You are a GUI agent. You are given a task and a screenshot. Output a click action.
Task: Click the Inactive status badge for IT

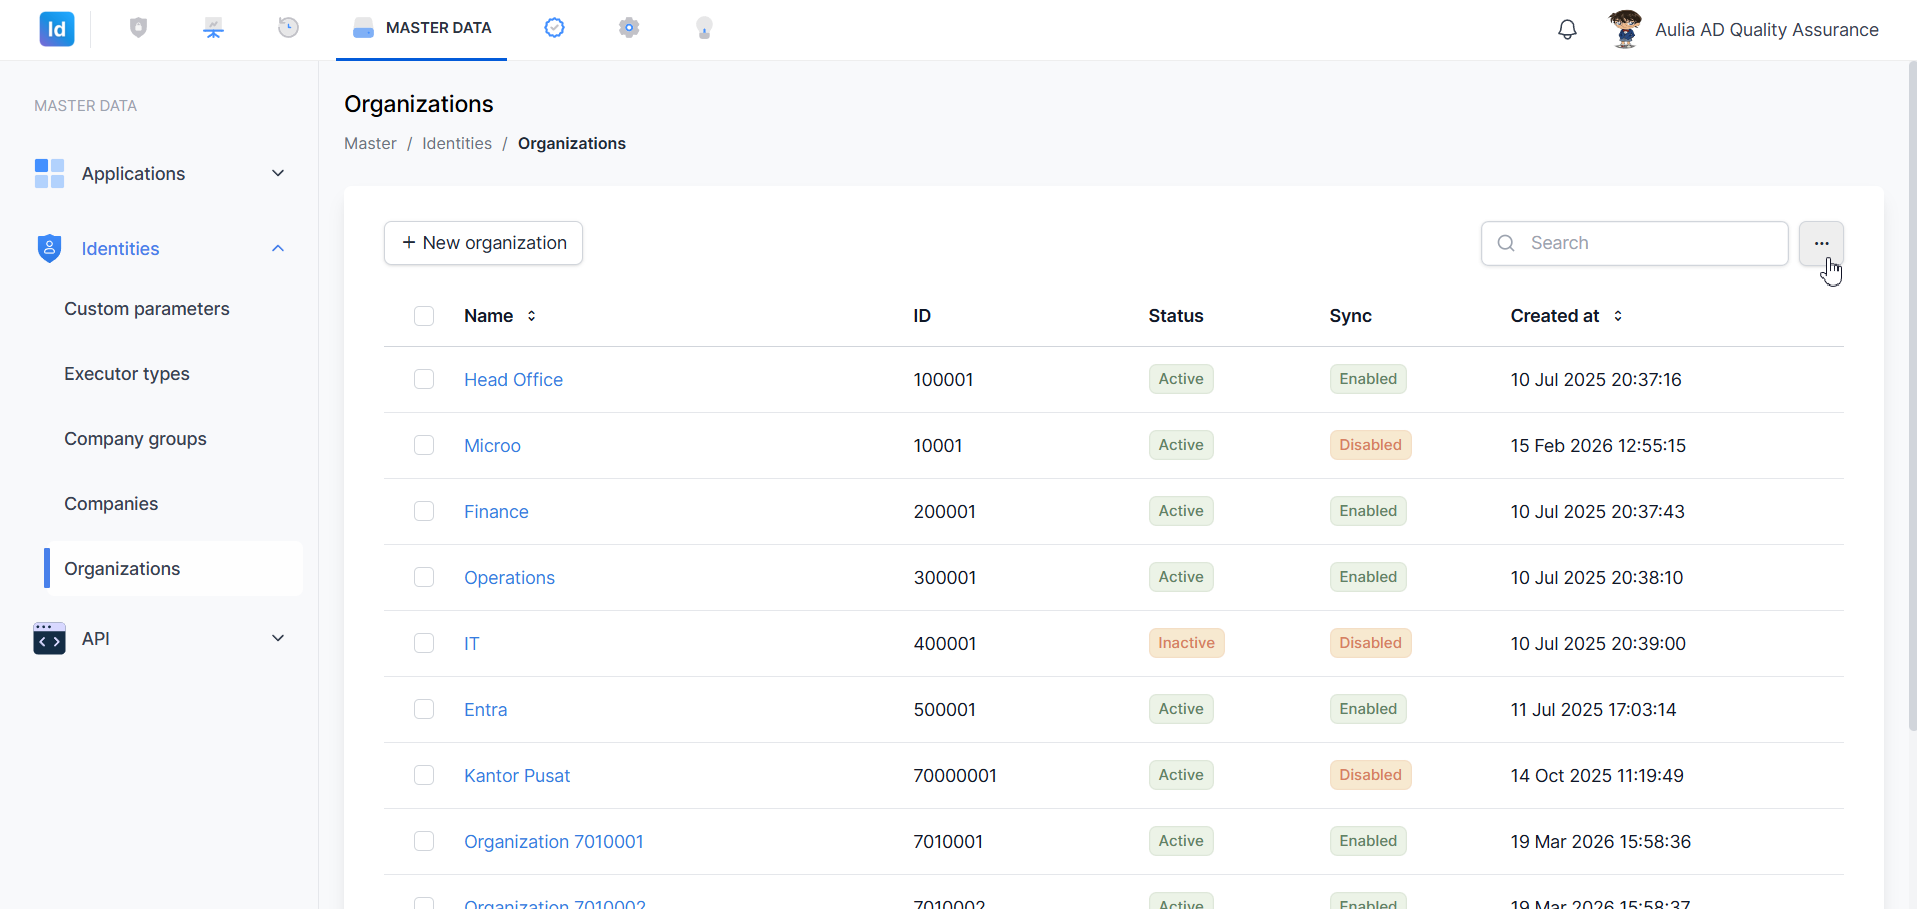pos(1186,643)
